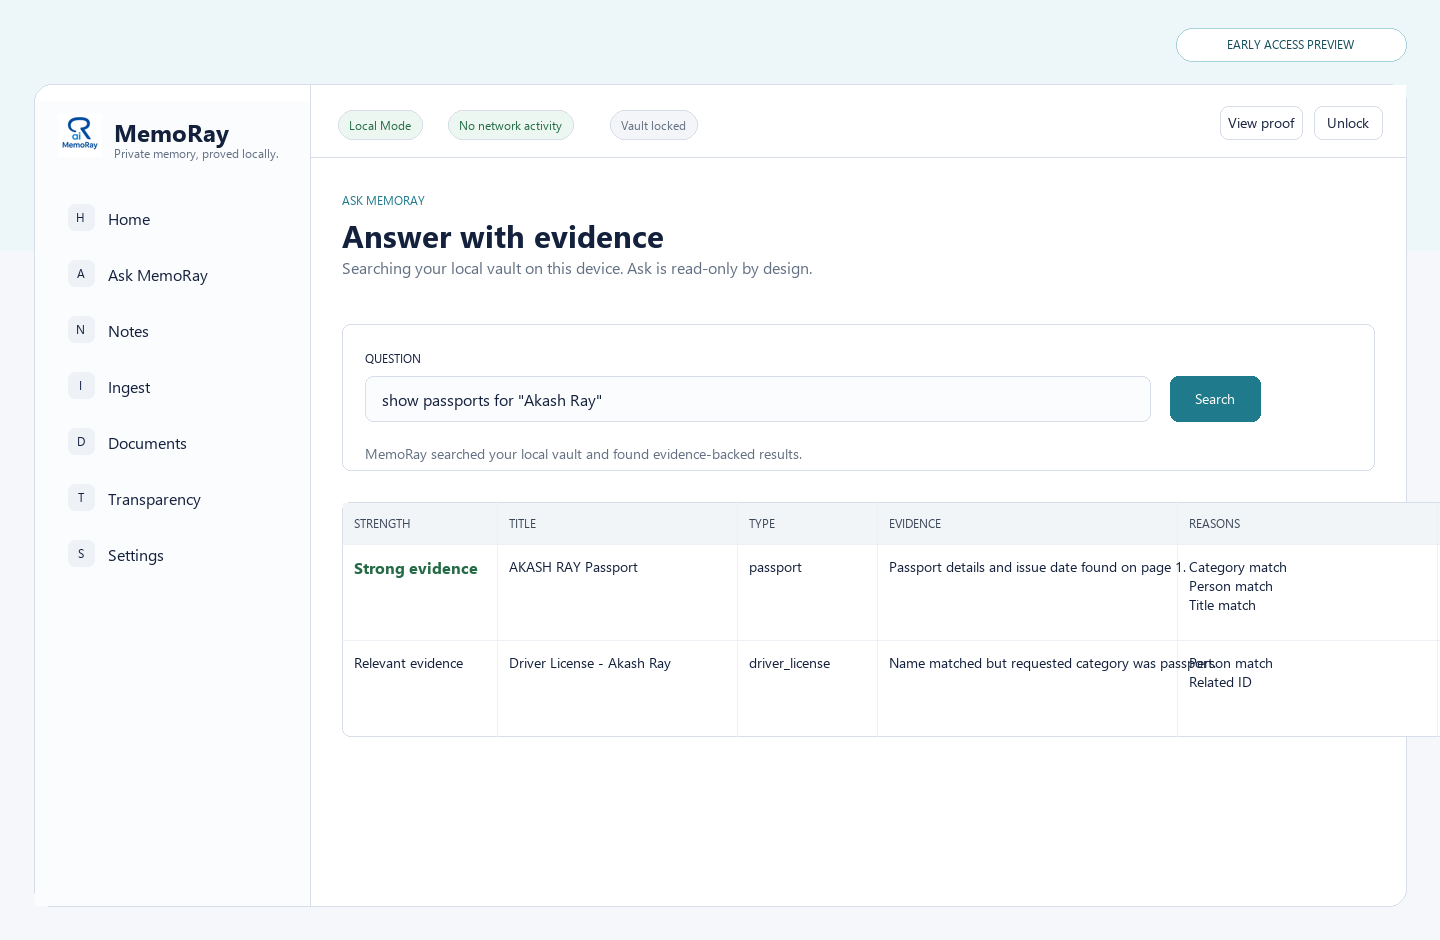This screenshot has width=1440, height=940.
Task: Click the Relevant evidence label
Action: pyautogui.click(x=408, y=663)
